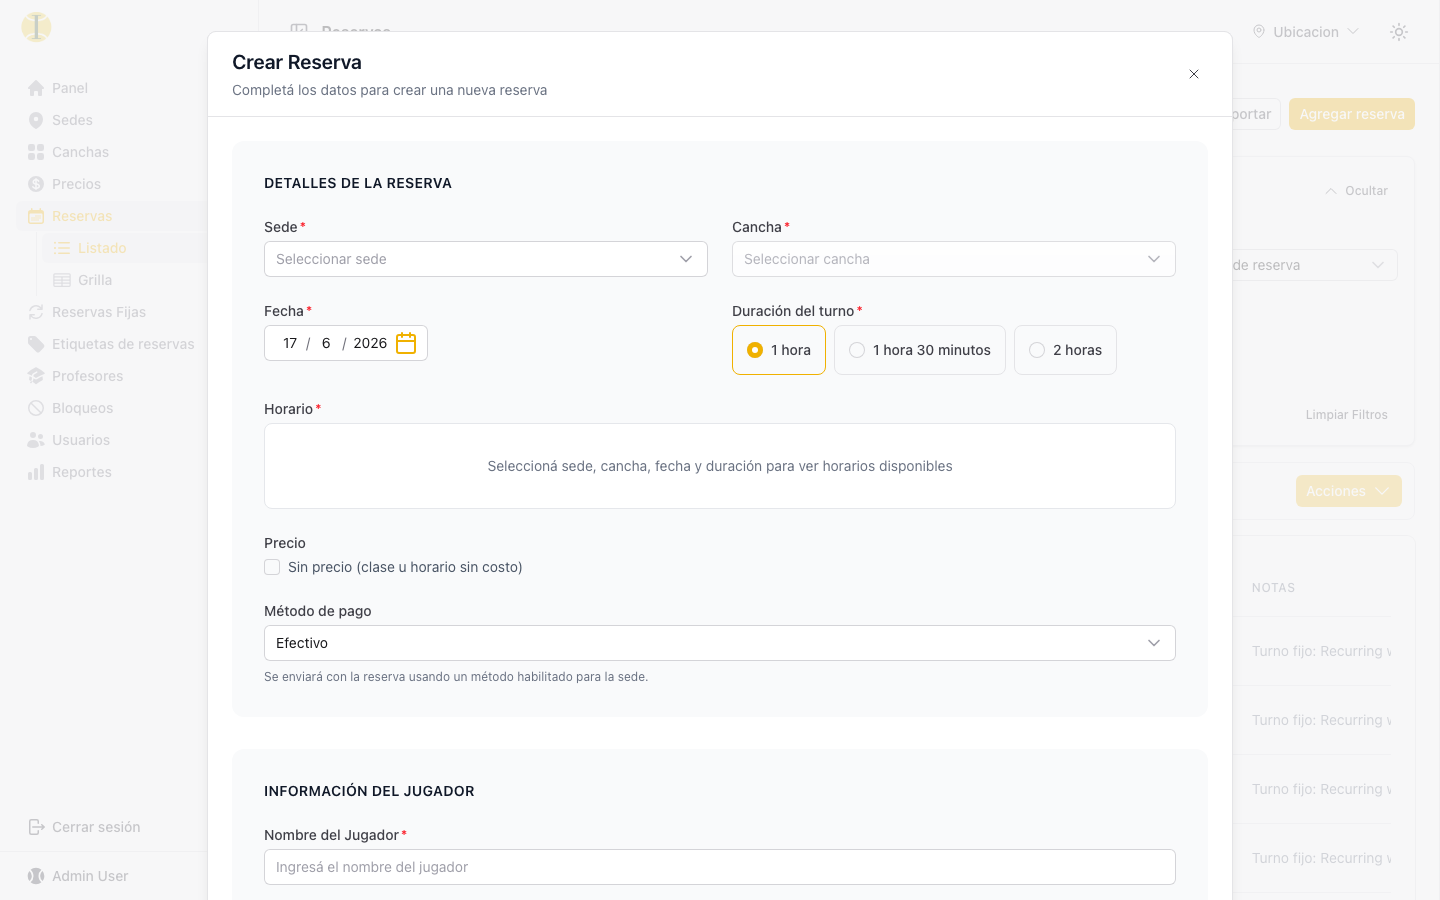Click the Panel home icon in sidebar
Screen dimensions: 1440x900
pos(36,88)
